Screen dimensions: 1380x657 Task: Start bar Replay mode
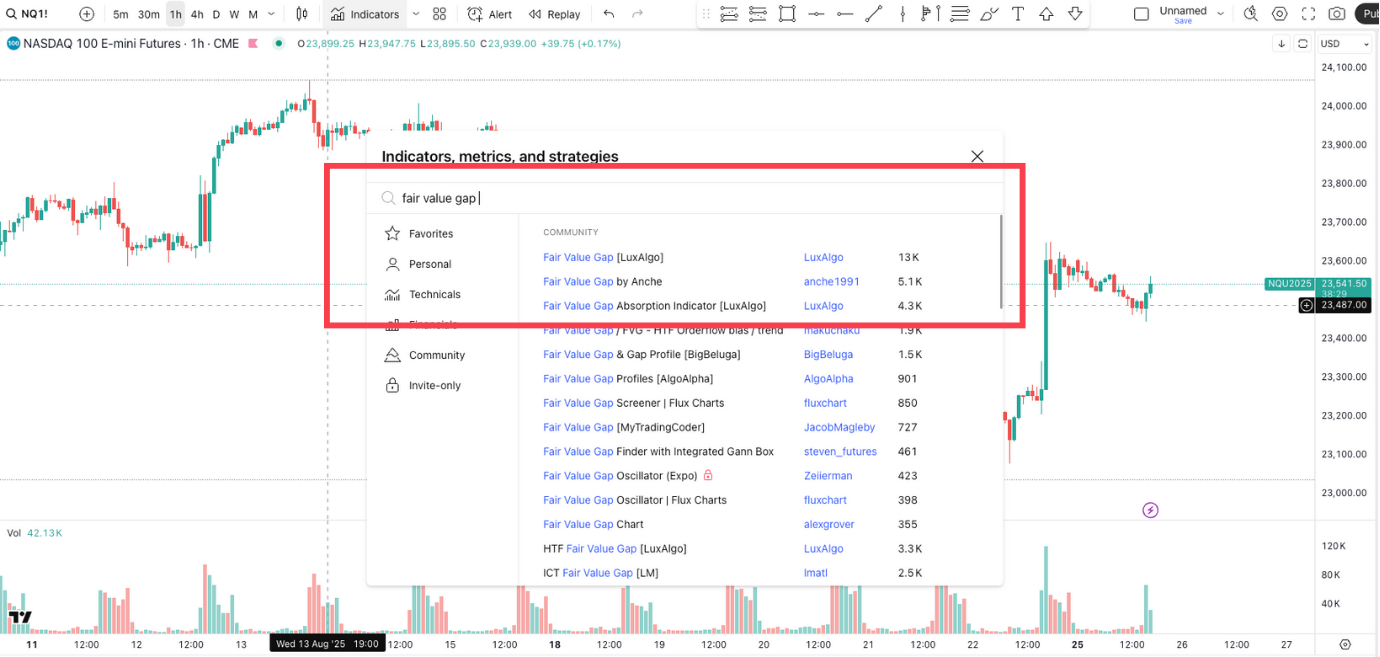click(x=555, y=14)
